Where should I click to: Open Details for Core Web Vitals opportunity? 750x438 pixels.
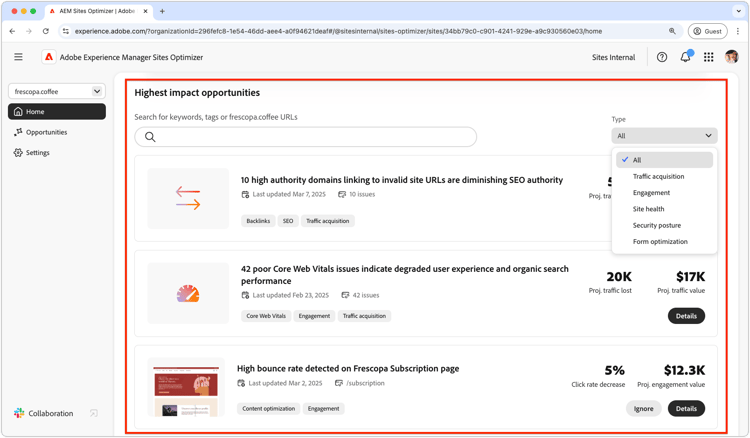click(686, 316)
